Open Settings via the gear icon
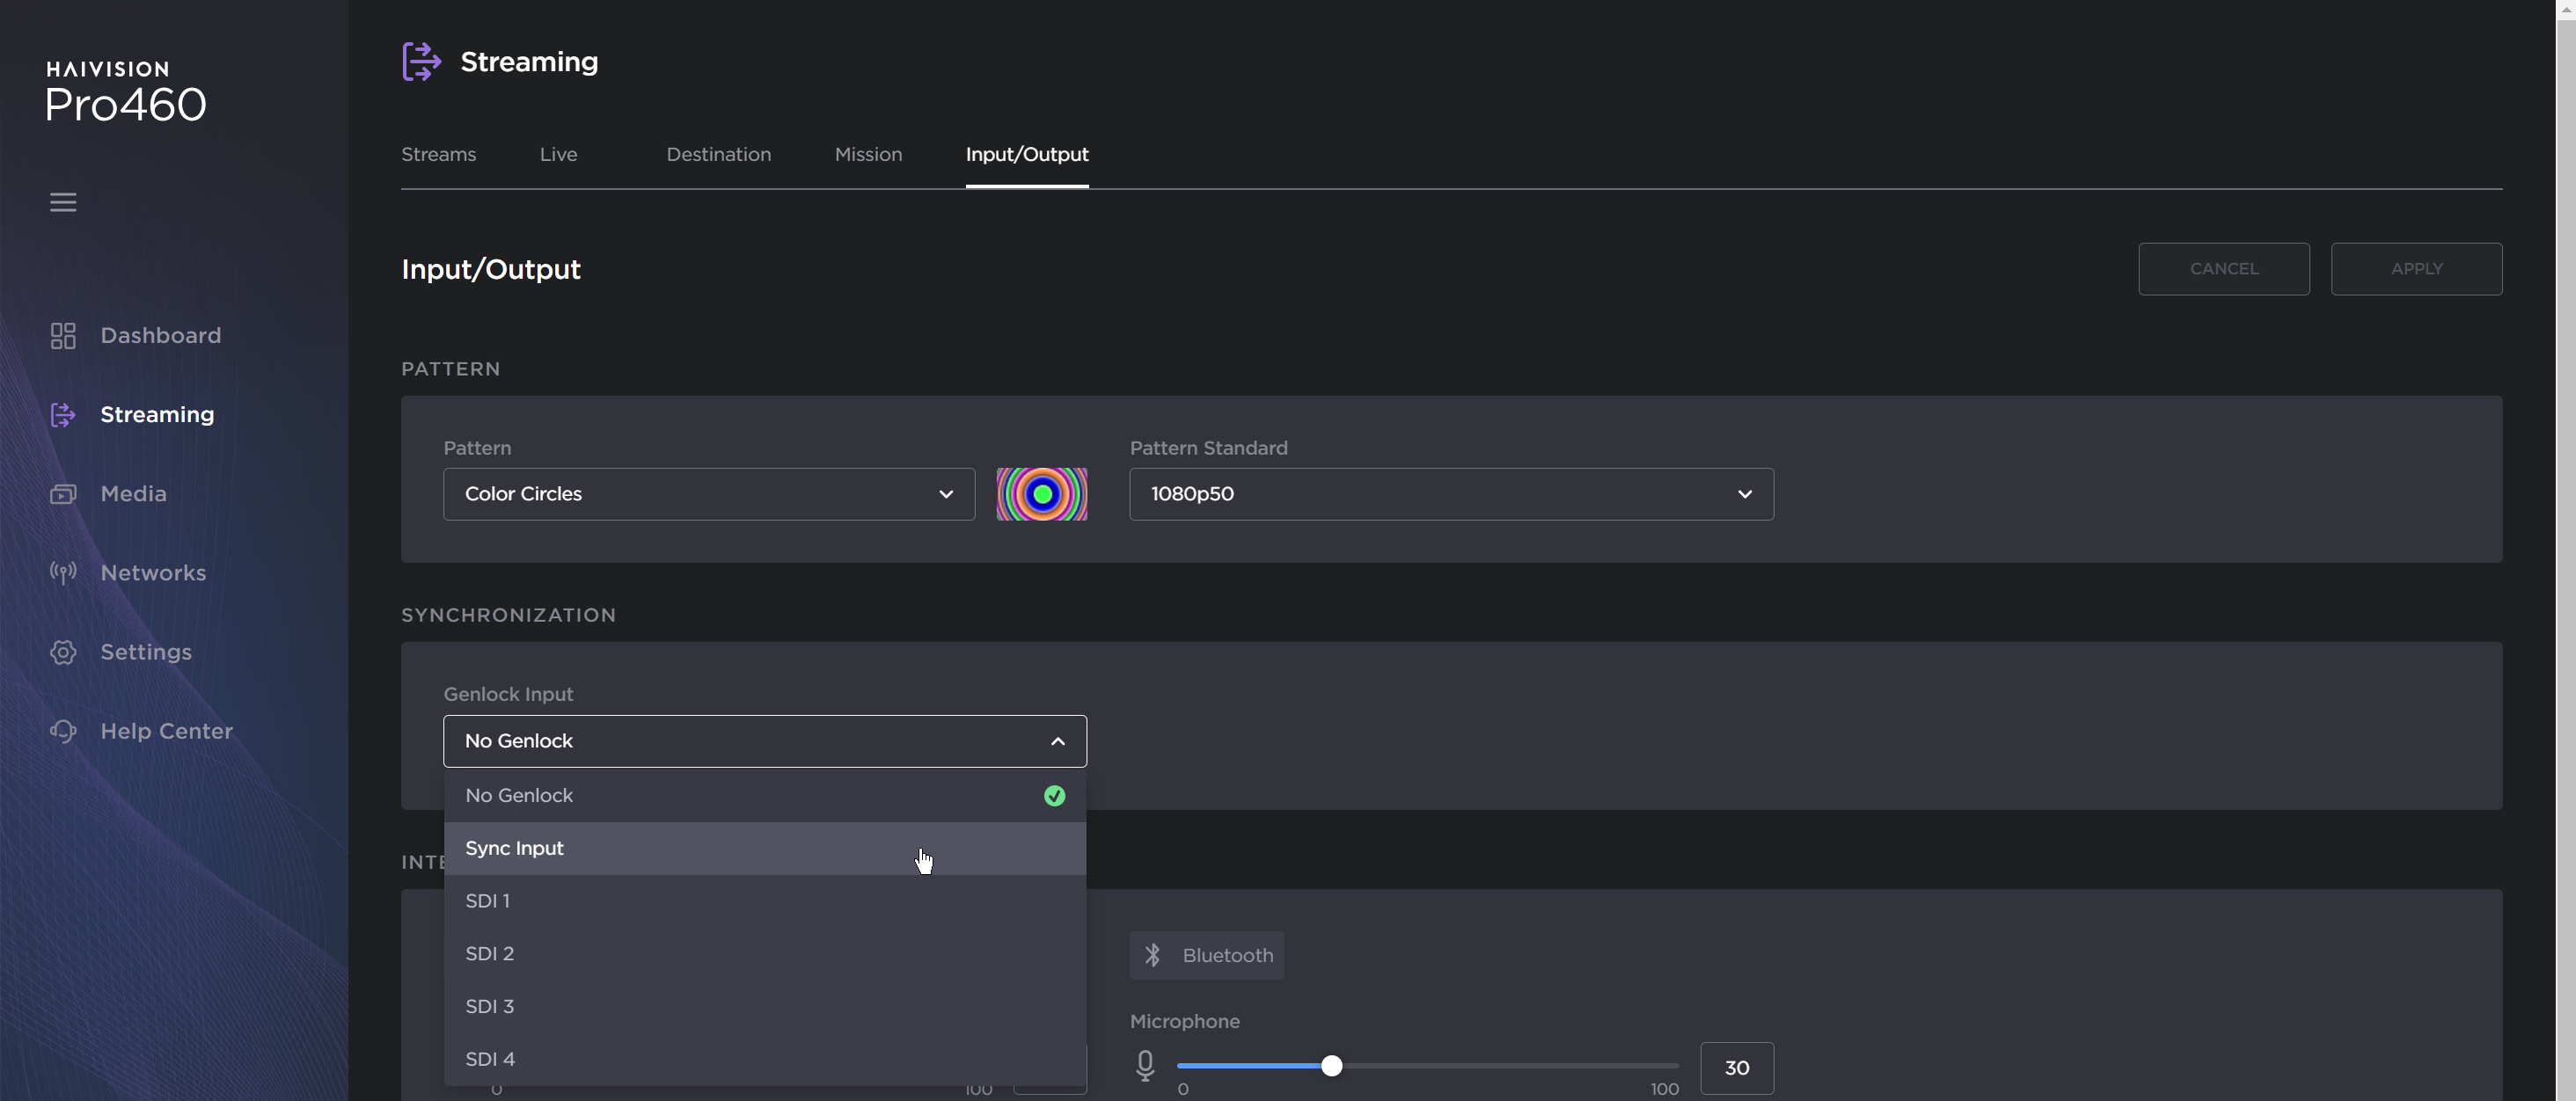Image resolution: width=2576 pixels, height=1101 pixels. coord(63,651)
